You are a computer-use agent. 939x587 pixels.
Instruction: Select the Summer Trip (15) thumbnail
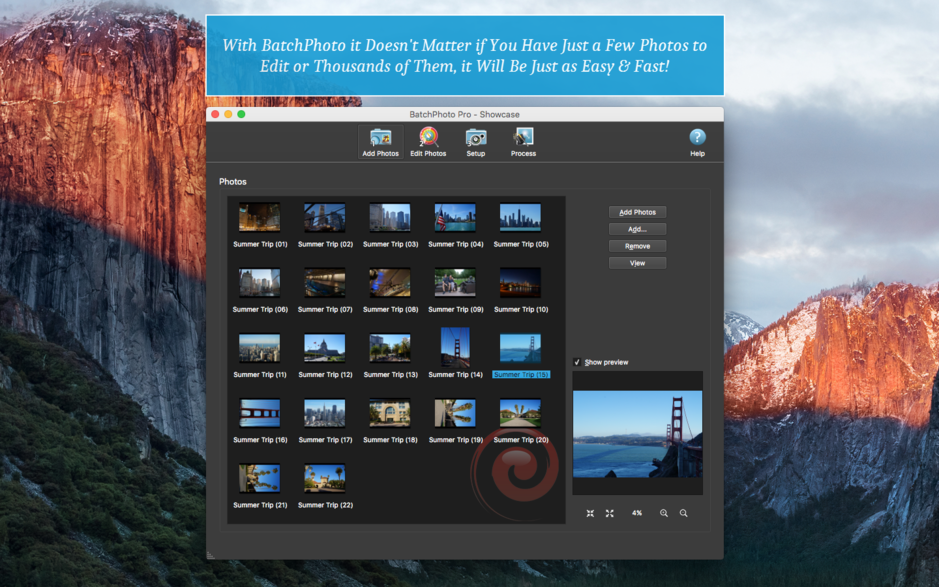(519, 347)
